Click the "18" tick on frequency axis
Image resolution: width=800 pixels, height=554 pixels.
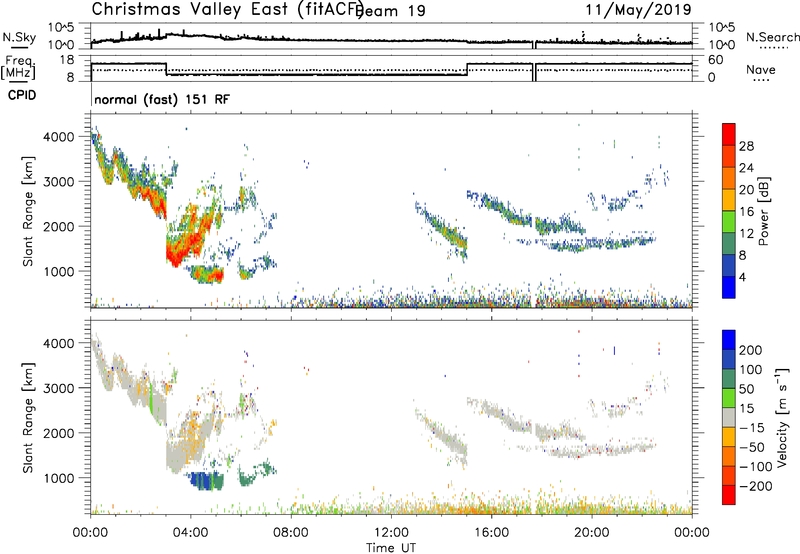(x=67, y=60)
